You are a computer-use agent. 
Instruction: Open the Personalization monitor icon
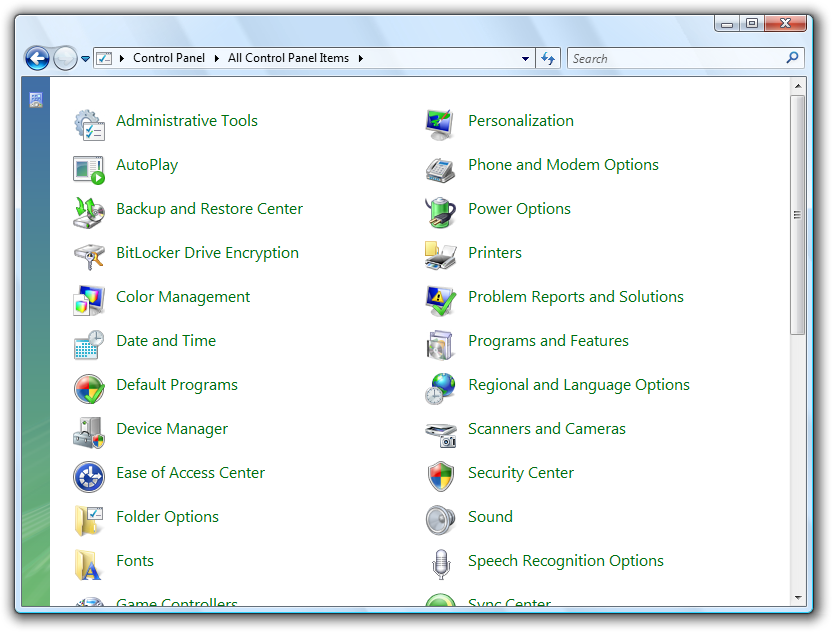tap(440, 125)
